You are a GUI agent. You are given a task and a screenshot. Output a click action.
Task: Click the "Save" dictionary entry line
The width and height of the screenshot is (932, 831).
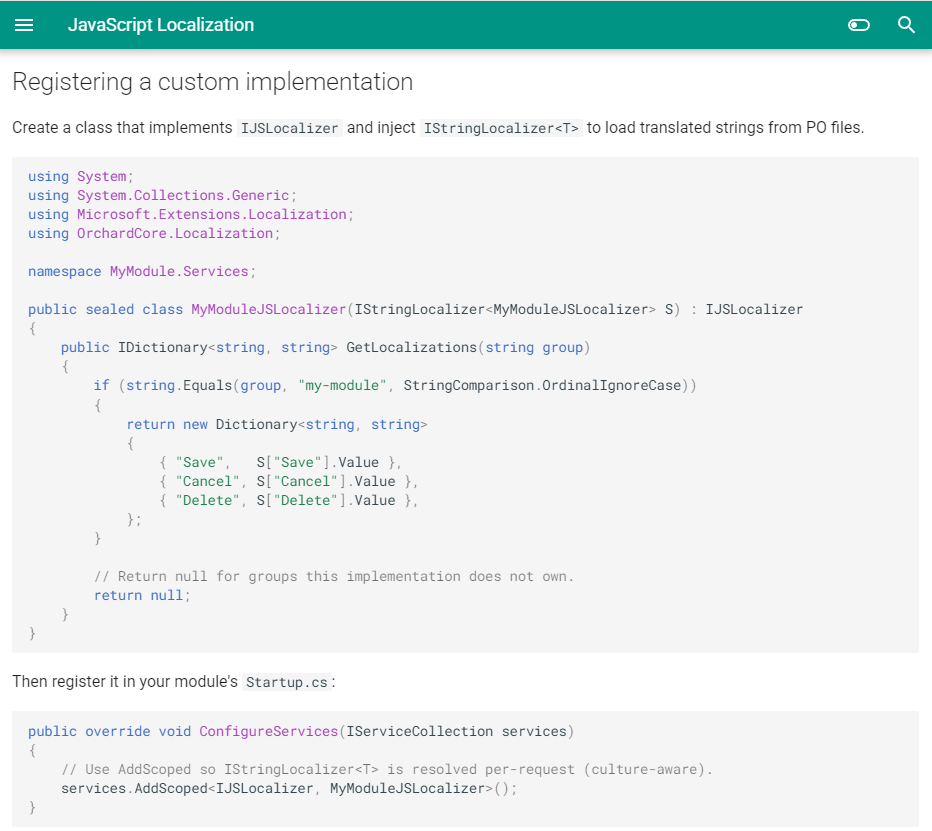click(281, 462)
